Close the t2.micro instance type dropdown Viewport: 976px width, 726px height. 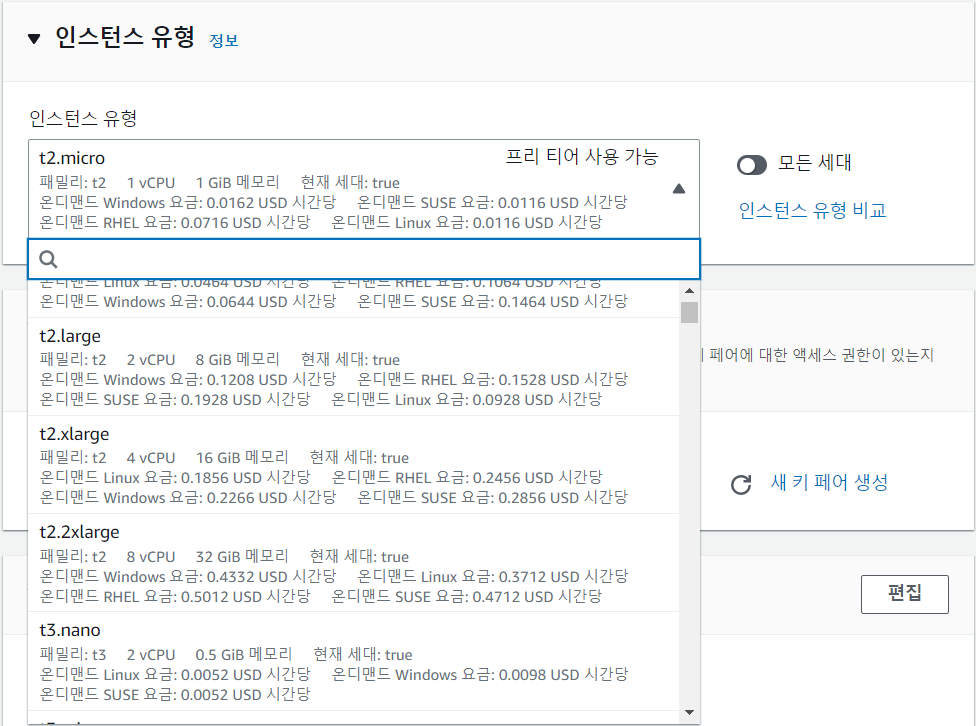pyautogui.click(x=364, y=189)
